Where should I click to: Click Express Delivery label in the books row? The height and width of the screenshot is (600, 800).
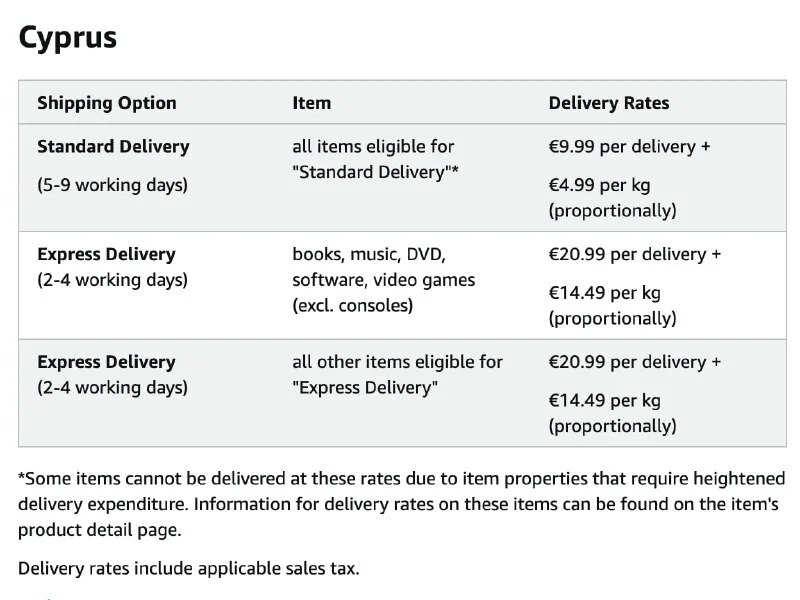(x=106, y=255)
